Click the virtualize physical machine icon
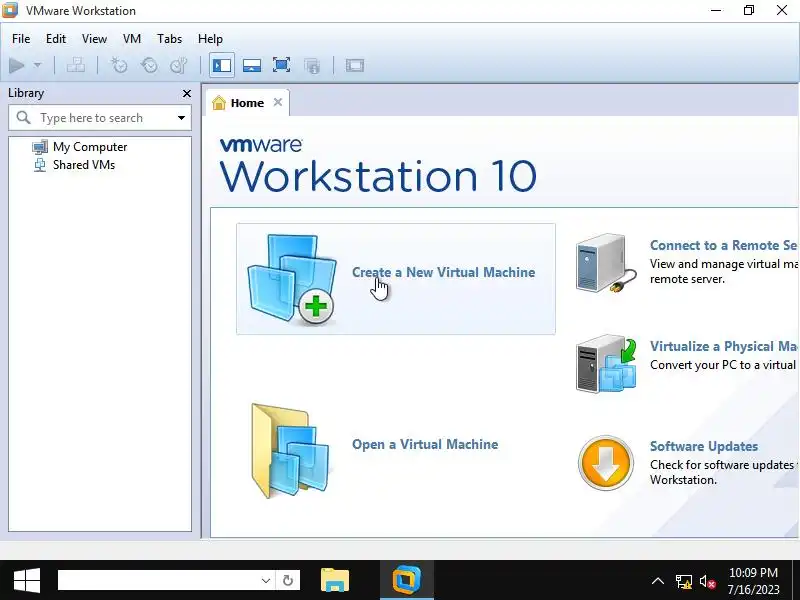 (x=606, y=363)
